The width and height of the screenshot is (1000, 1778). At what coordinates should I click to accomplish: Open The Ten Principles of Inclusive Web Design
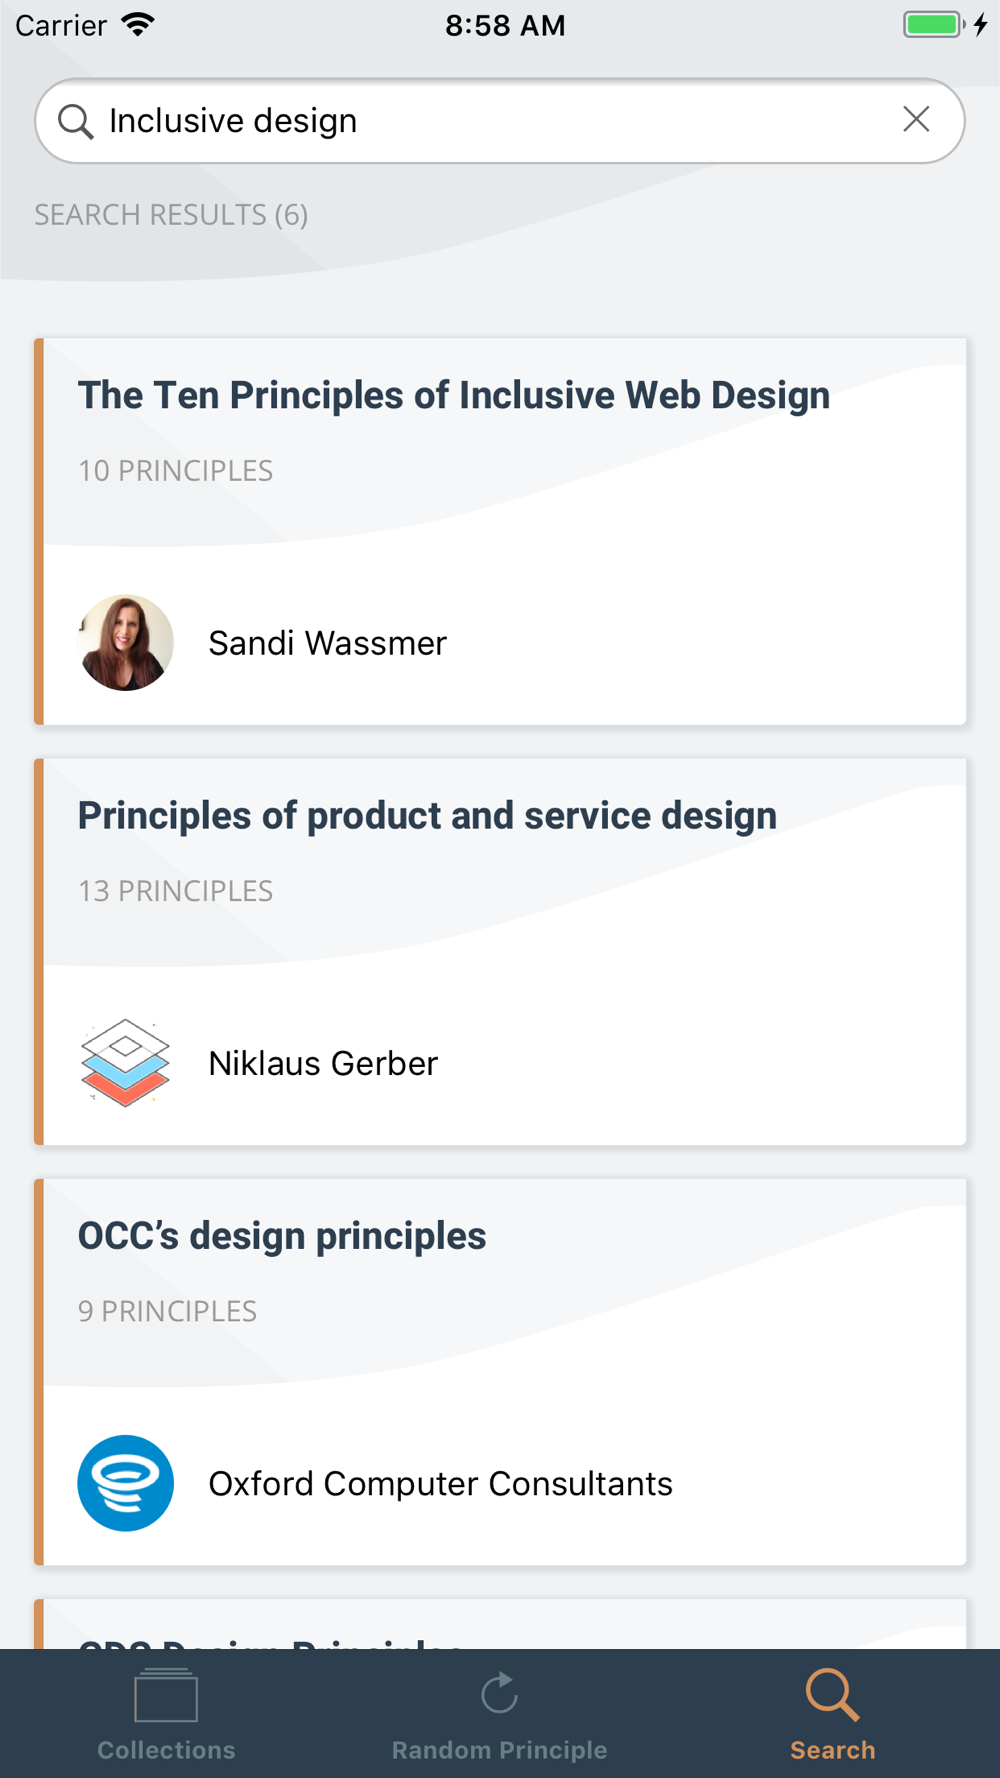(454, 396)
